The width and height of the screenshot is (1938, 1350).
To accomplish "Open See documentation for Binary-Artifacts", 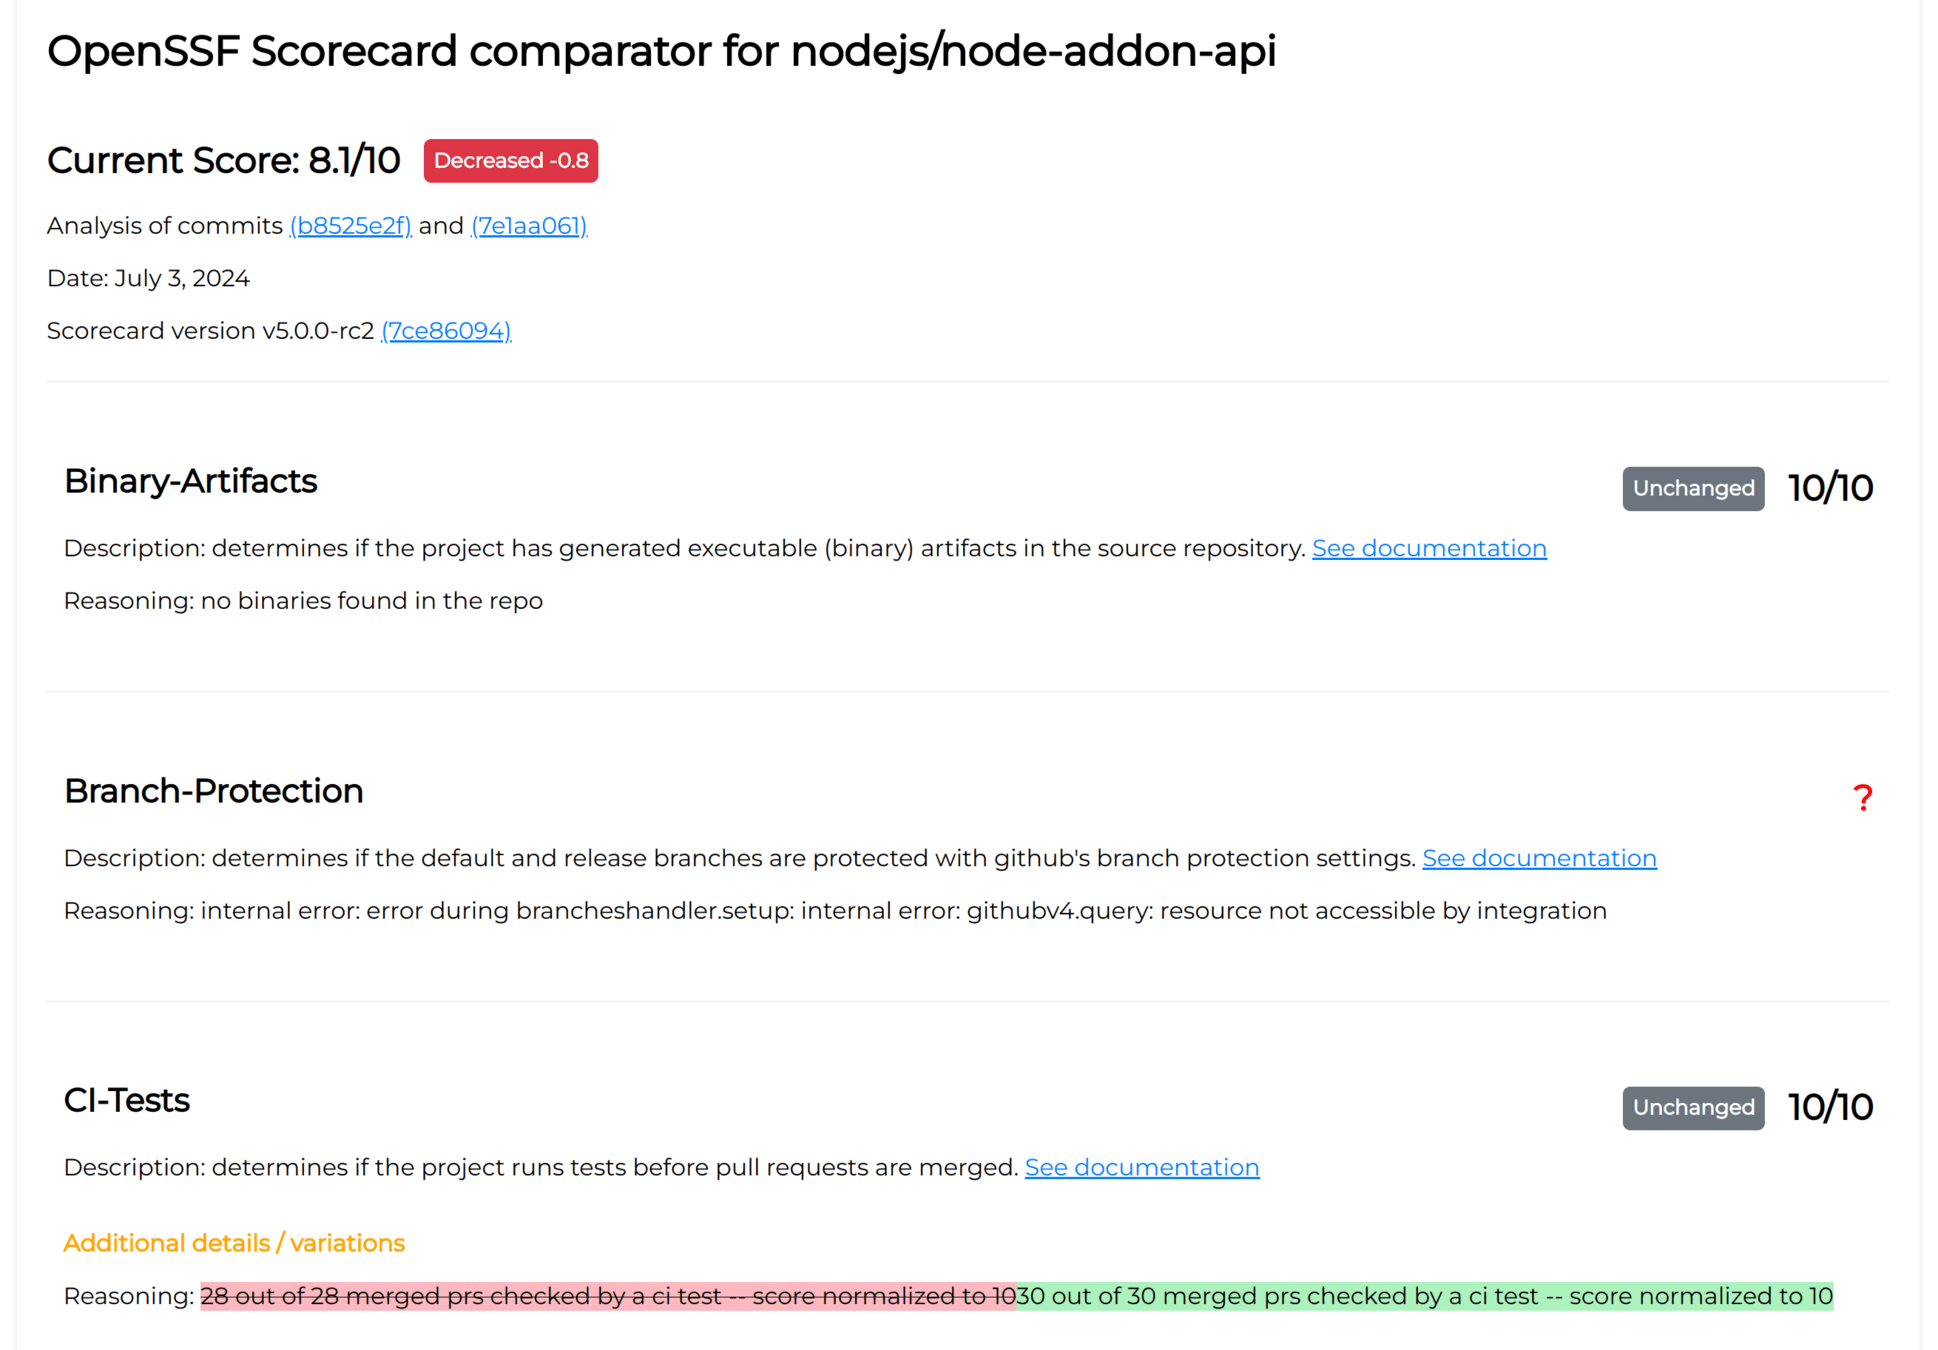I will tap(1428, 549).
